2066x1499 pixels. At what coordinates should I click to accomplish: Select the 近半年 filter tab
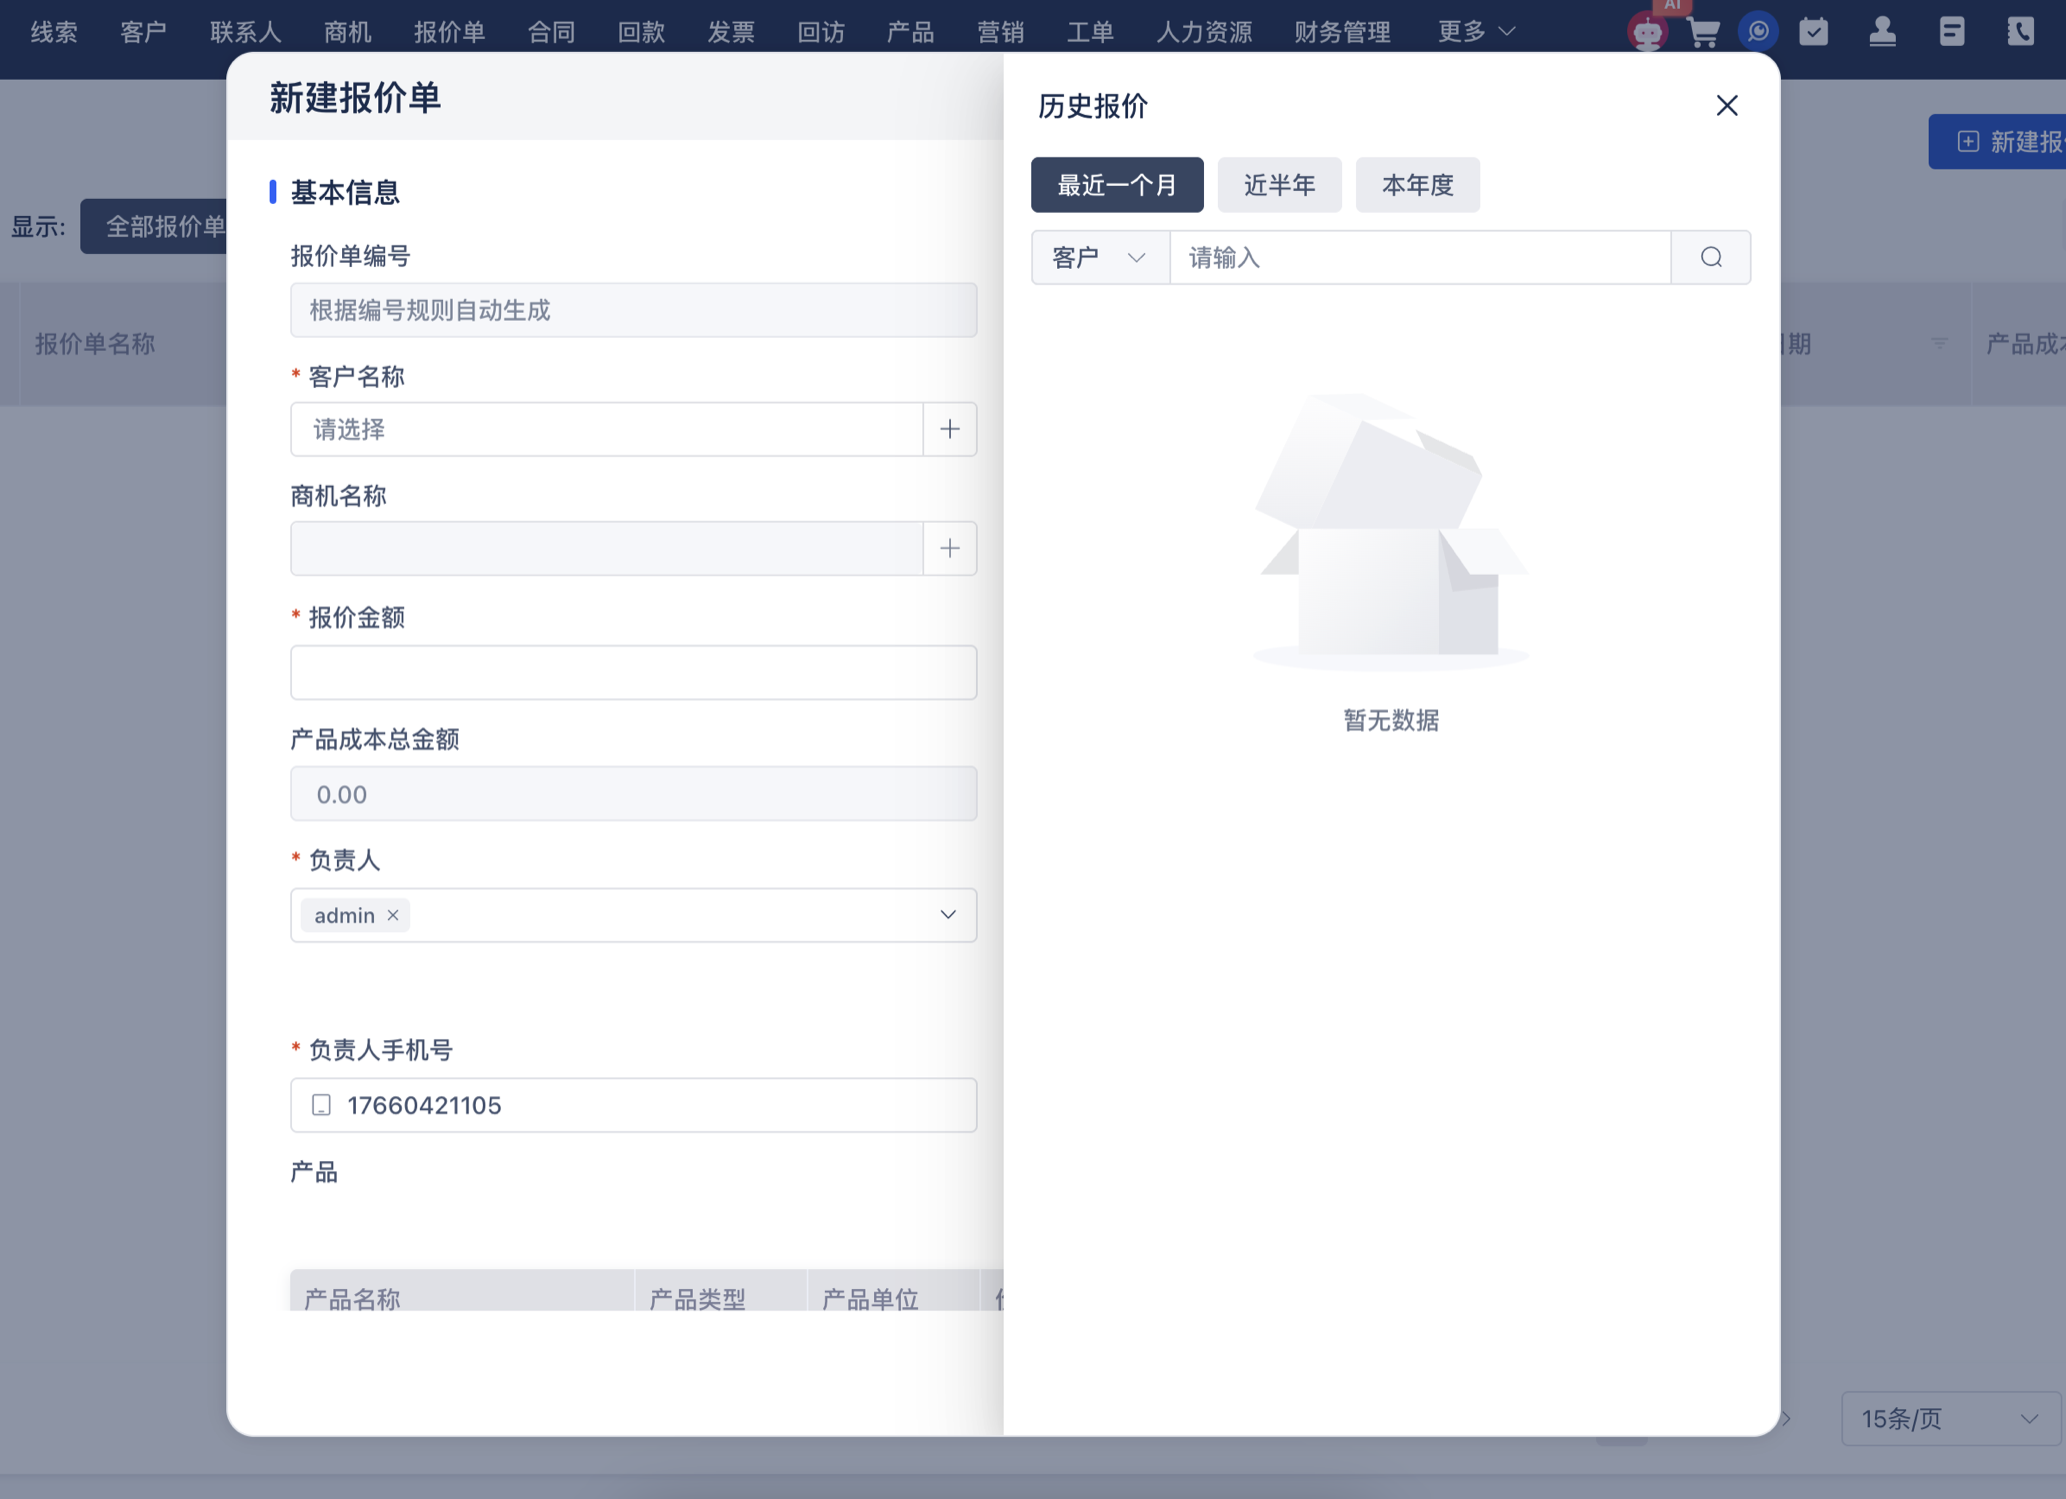point(1279,185)
